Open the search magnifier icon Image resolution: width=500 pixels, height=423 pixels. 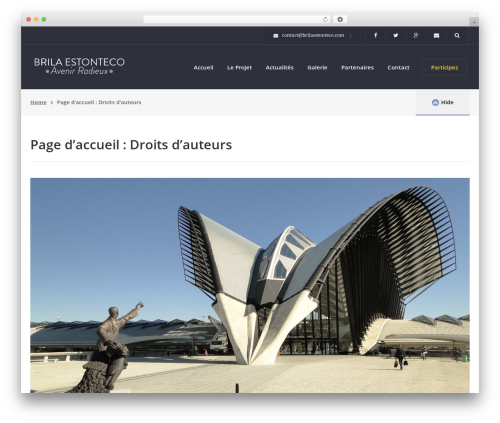457,35
